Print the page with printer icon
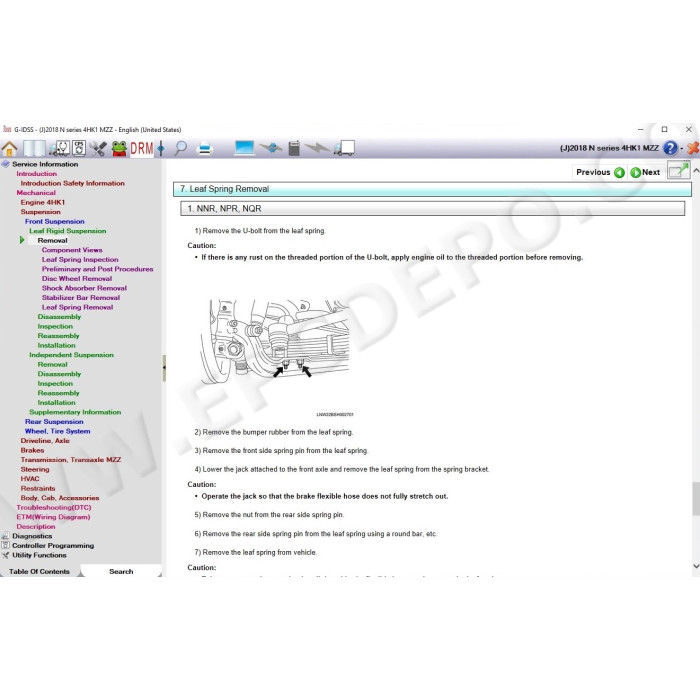 (205, 148)
